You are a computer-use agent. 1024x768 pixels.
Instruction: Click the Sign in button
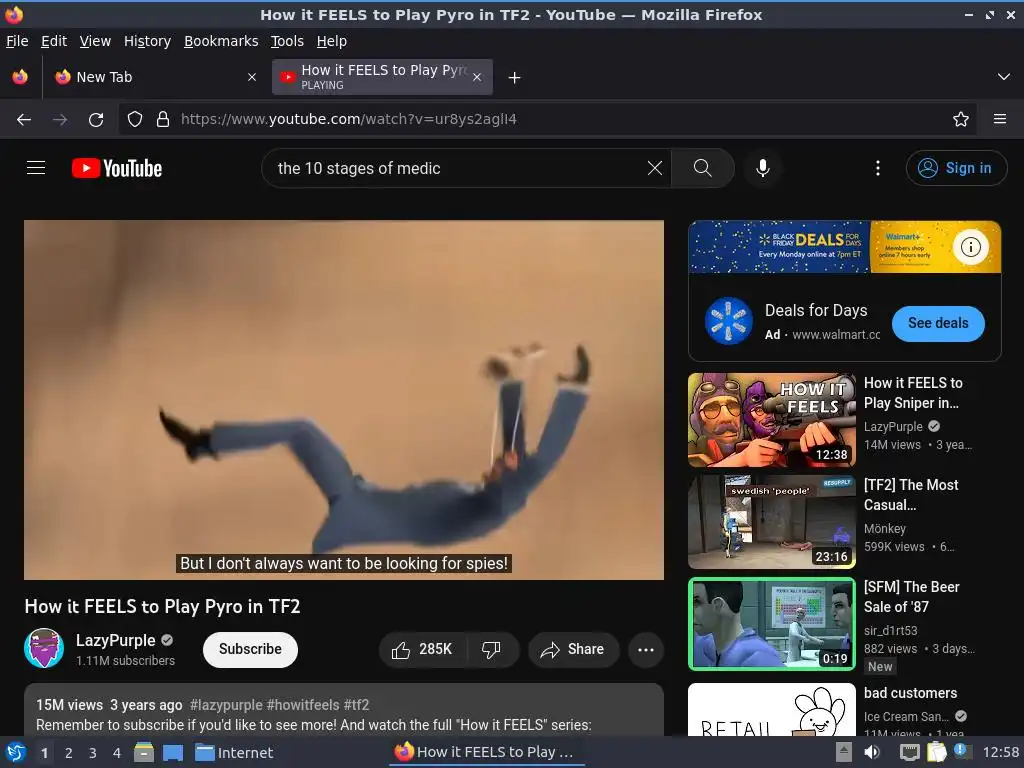tap(956, 168)
